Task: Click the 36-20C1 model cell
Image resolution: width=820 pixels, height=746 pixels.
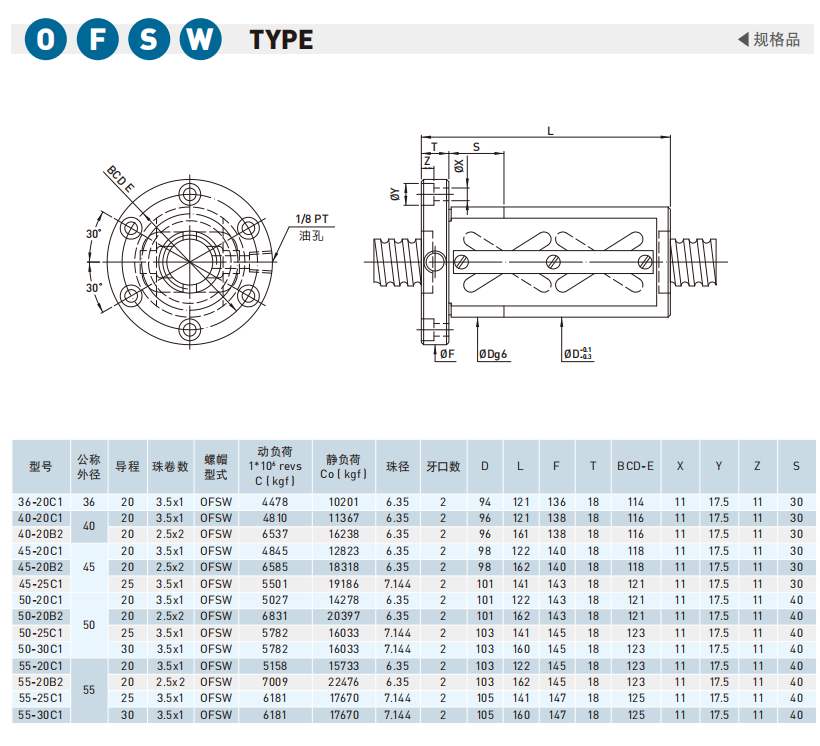Action: tap(40, 502)
